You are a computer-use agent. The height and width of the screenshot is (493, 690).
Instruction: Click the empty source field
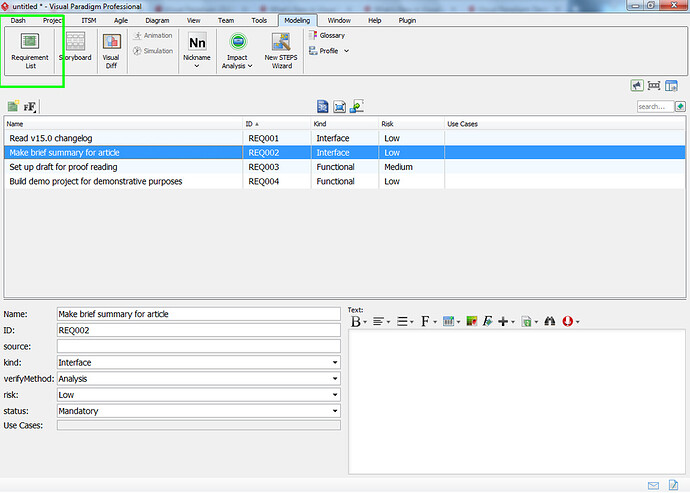pyautogui.click(x=198, y=346)
